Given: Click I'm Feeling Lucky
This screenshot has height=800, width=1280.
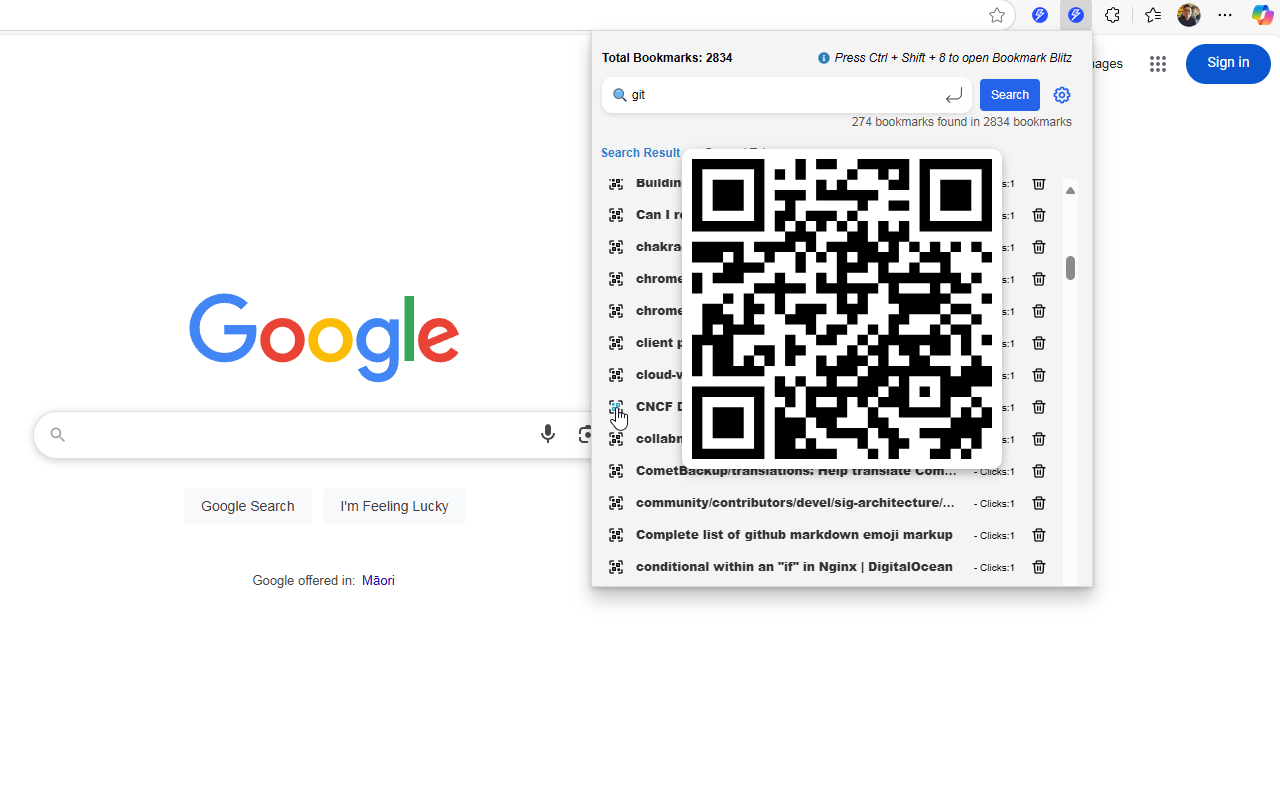Looking at the screenshot, I should [394, 506].
